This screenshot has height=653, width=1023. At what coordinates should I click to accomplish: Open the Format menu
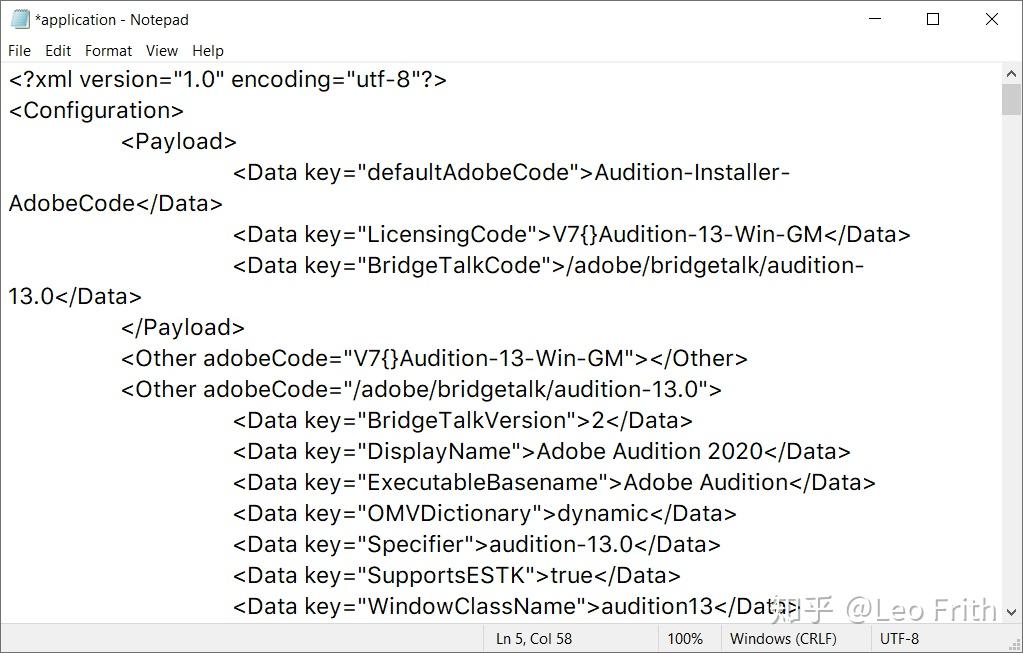108,50
